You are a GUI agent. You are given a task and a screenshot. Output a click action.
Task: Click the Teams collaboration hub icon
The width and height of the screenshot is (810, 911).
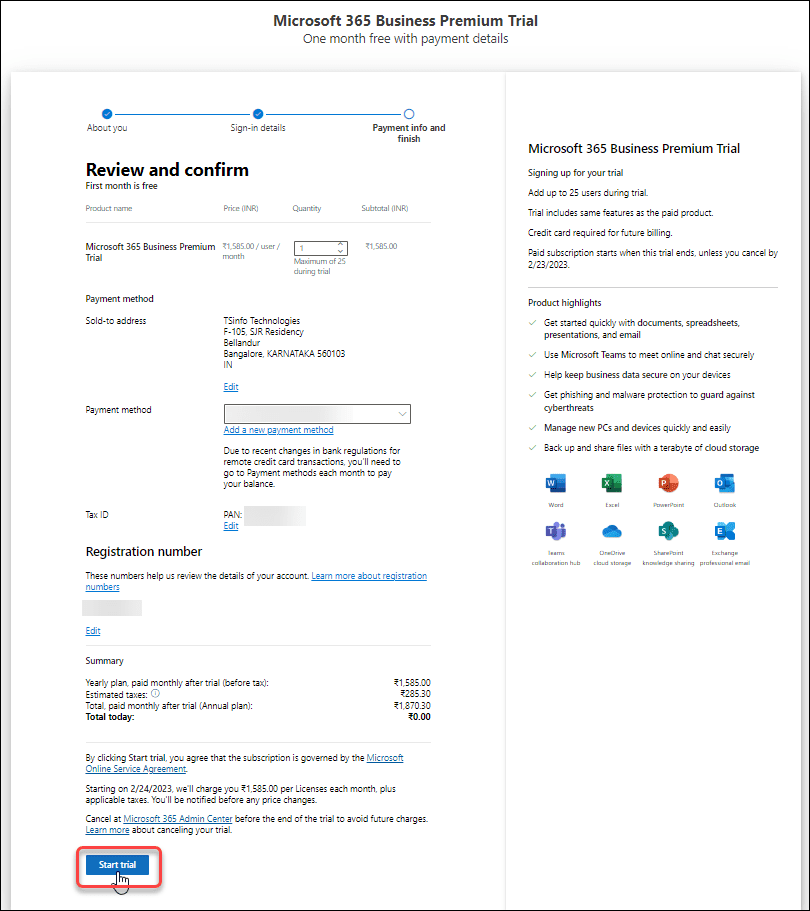point(555,531)
